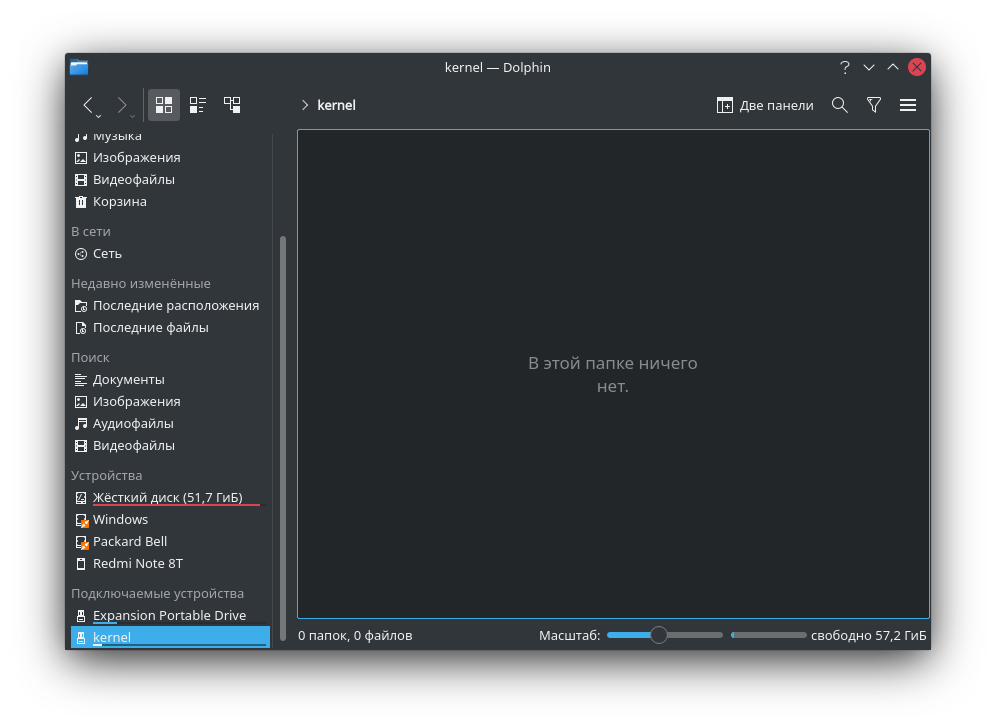Click Устройства section header
The height and width of the screenshot is (727, 996).
[x=107, y=476]
